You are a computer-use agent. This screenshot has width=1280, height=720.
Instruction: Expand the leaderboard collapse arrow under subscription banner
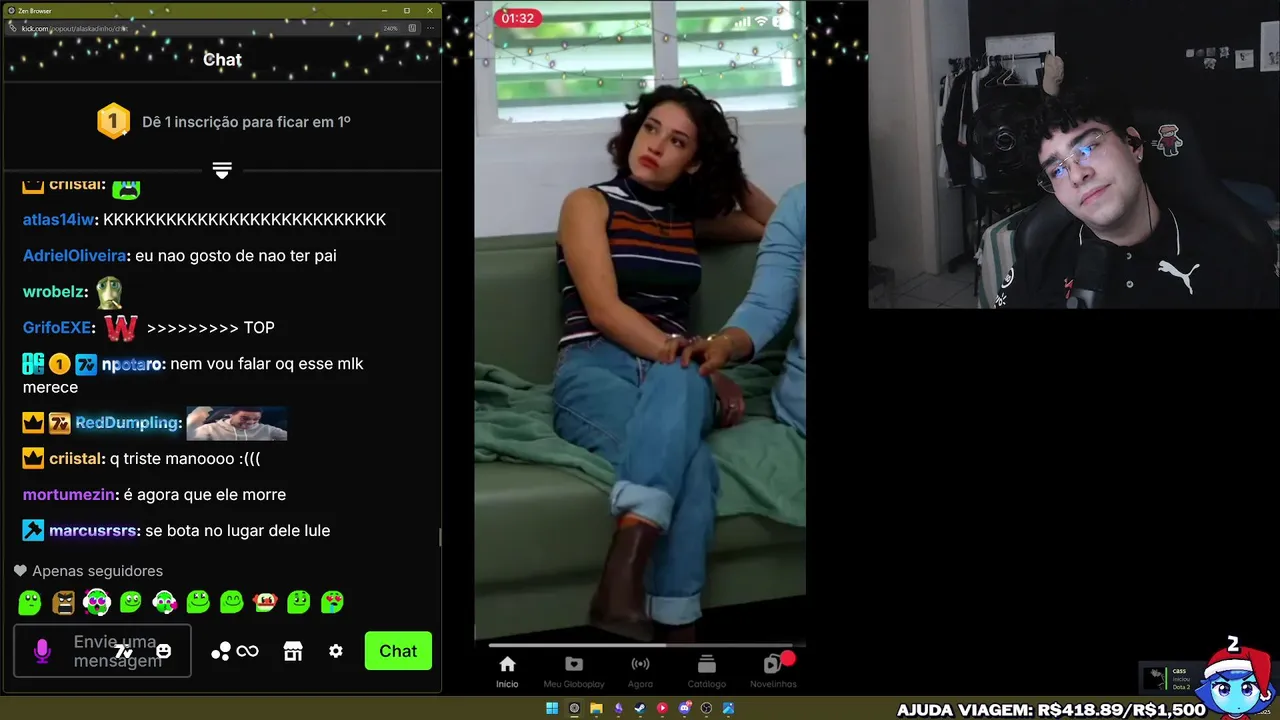point(222,171)
